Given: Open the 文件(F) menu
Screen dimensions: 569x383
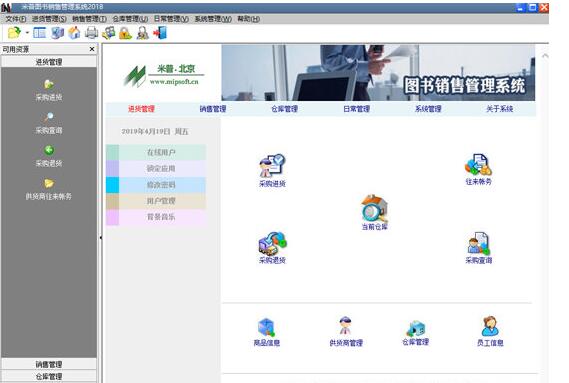Looking at the screenshot, I should (16, 19).
